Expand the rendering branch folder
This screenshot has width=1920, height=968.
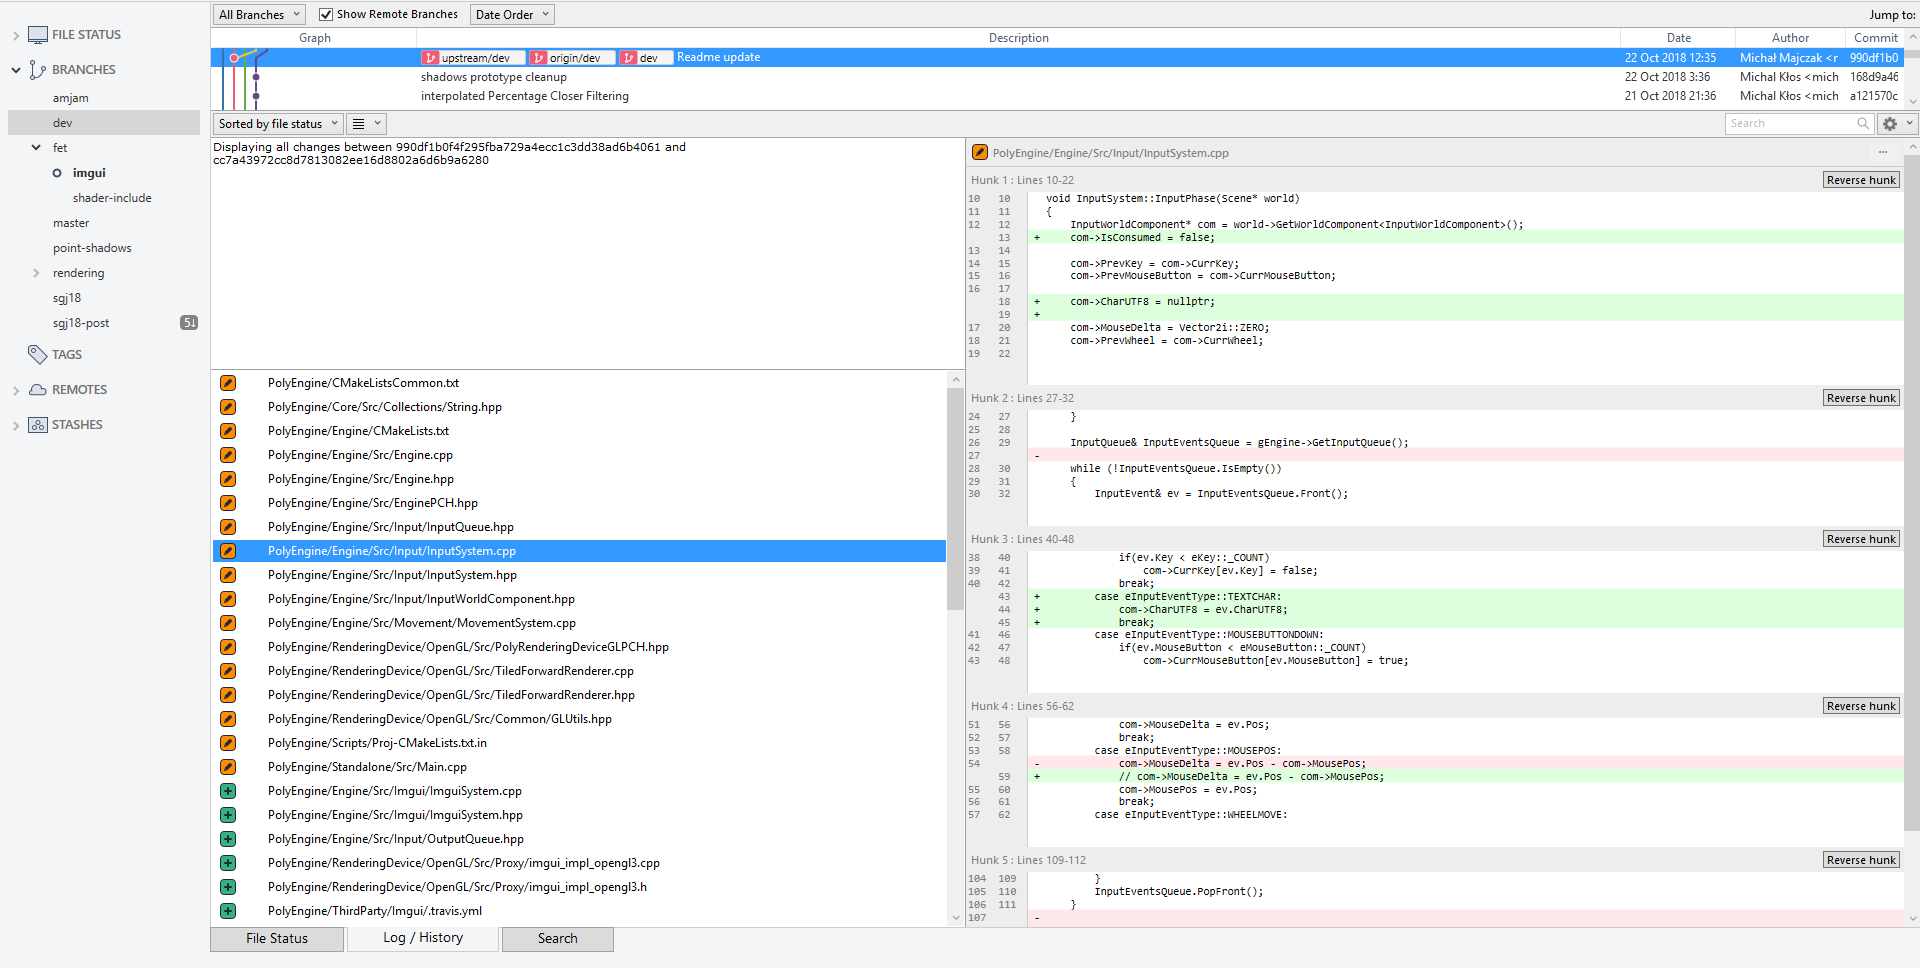click(x=36, y=273)
